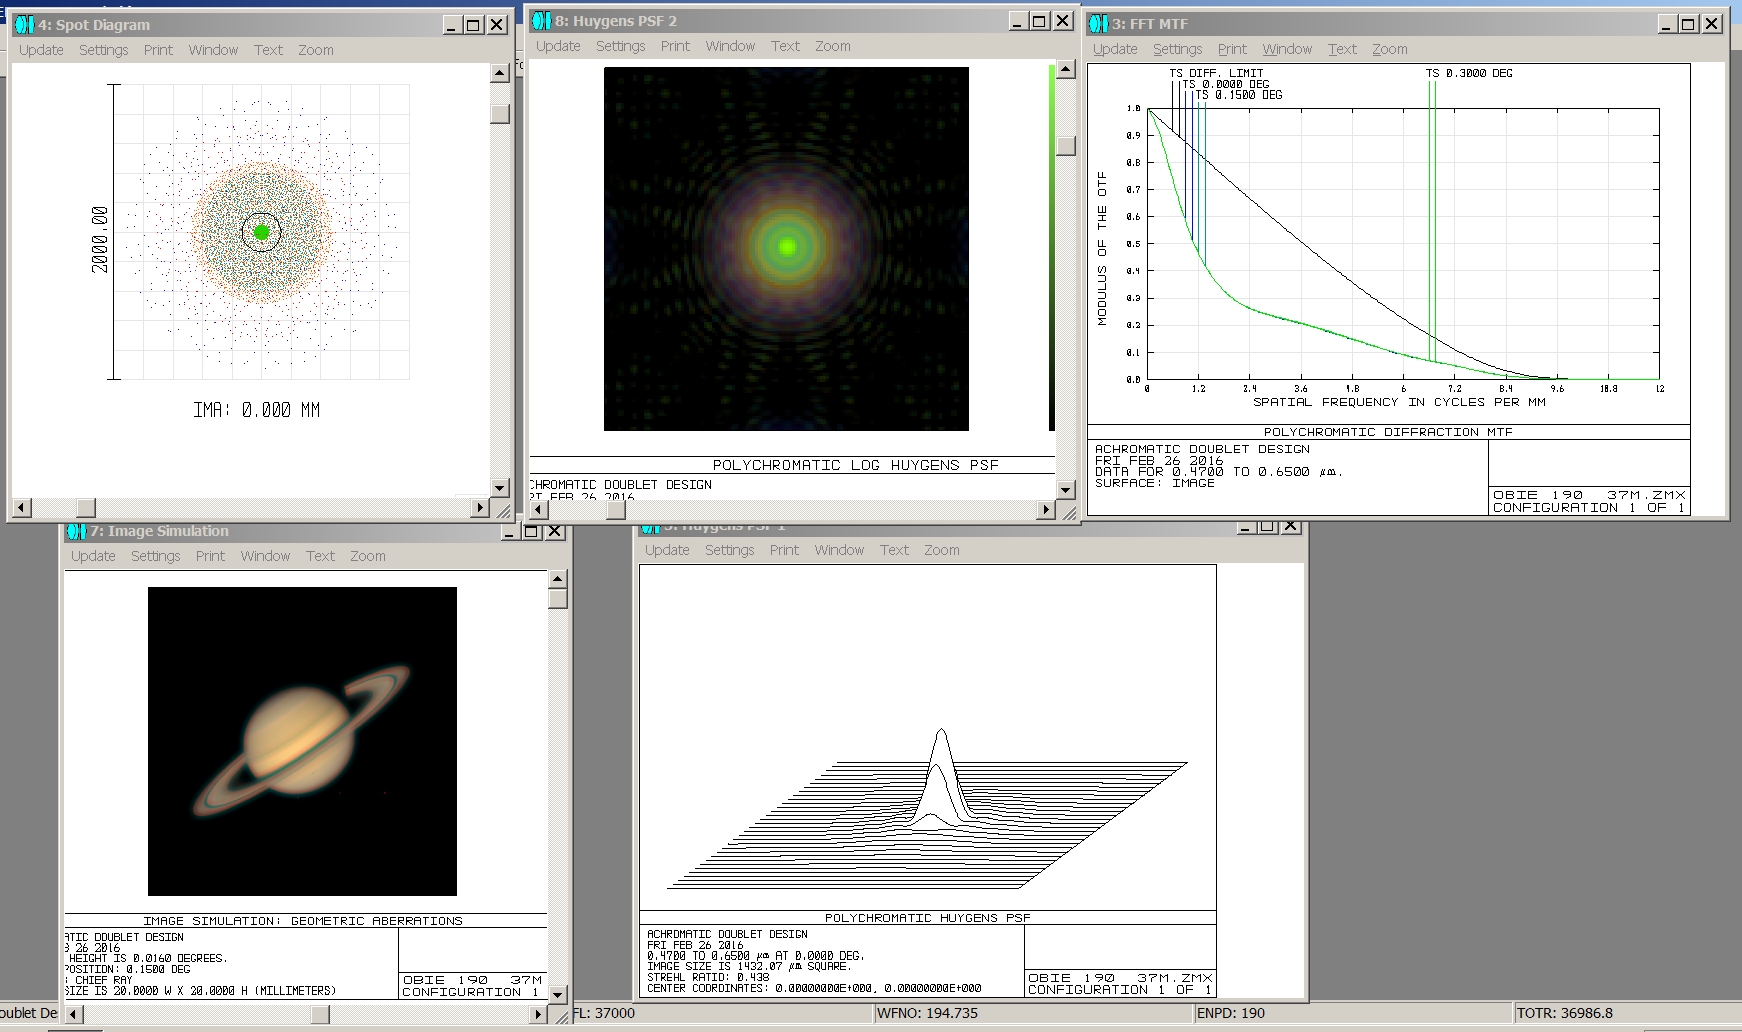Click Huygens PSF 2 horizontal scroll right arrow
Viewport: 1742px width, 1032px height.
(1046, 510)
